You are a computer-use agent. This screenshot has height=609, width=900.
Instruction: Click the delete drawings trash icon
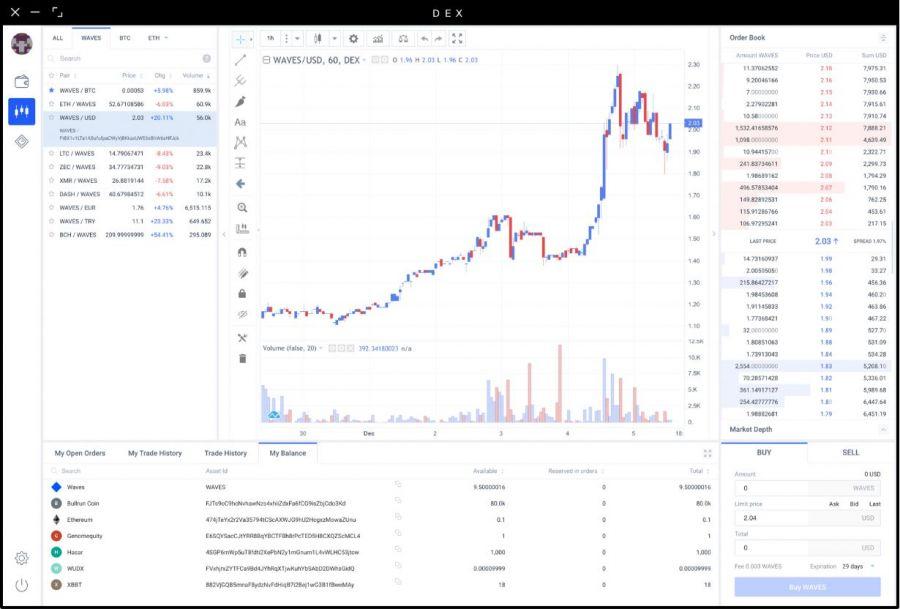[x=242, y=359]
